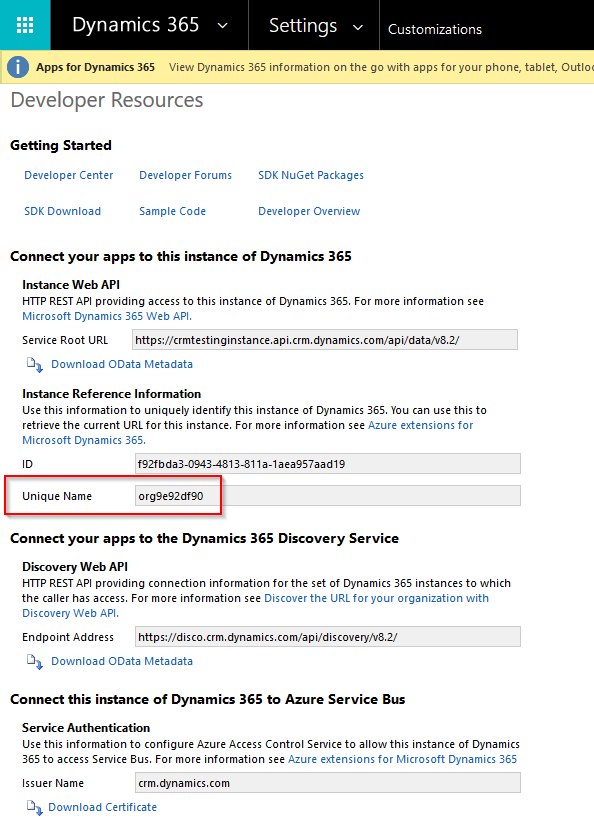Click the Discovery Endpoint Address field

coord(328,637)
